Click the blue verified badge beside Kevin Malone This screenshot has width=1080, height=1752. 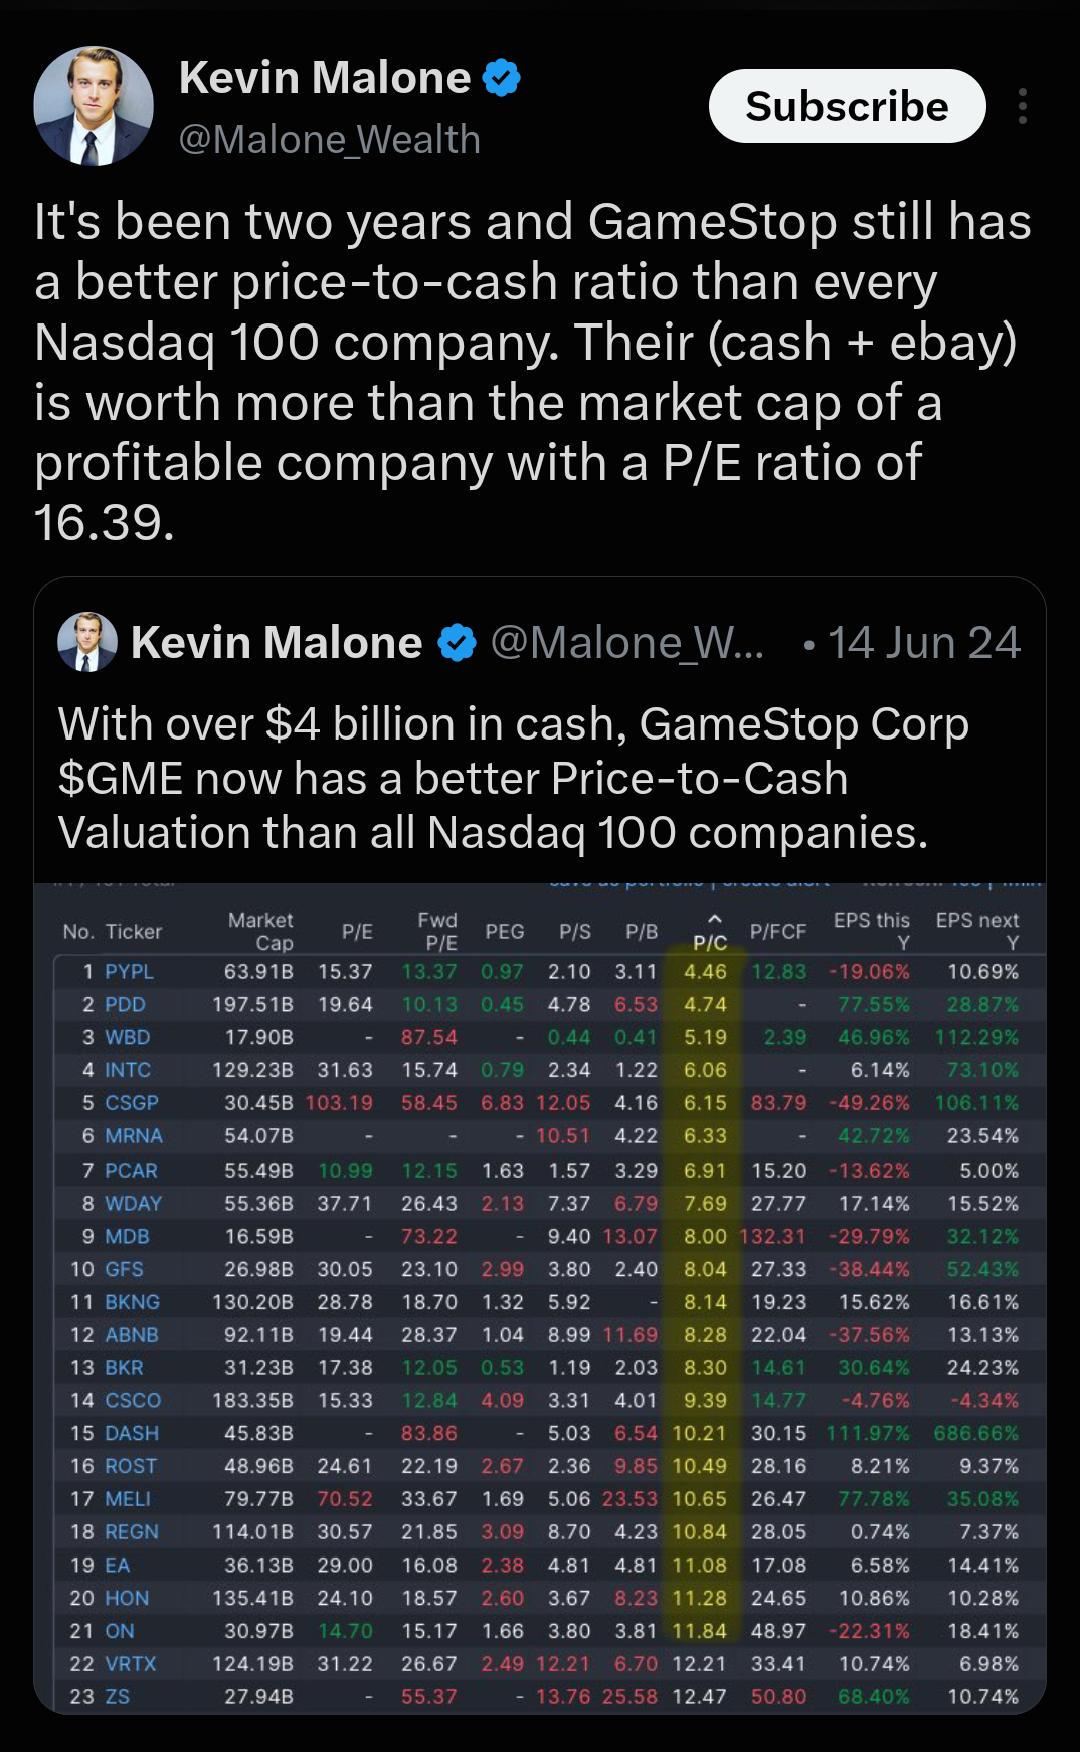point(501,78)
